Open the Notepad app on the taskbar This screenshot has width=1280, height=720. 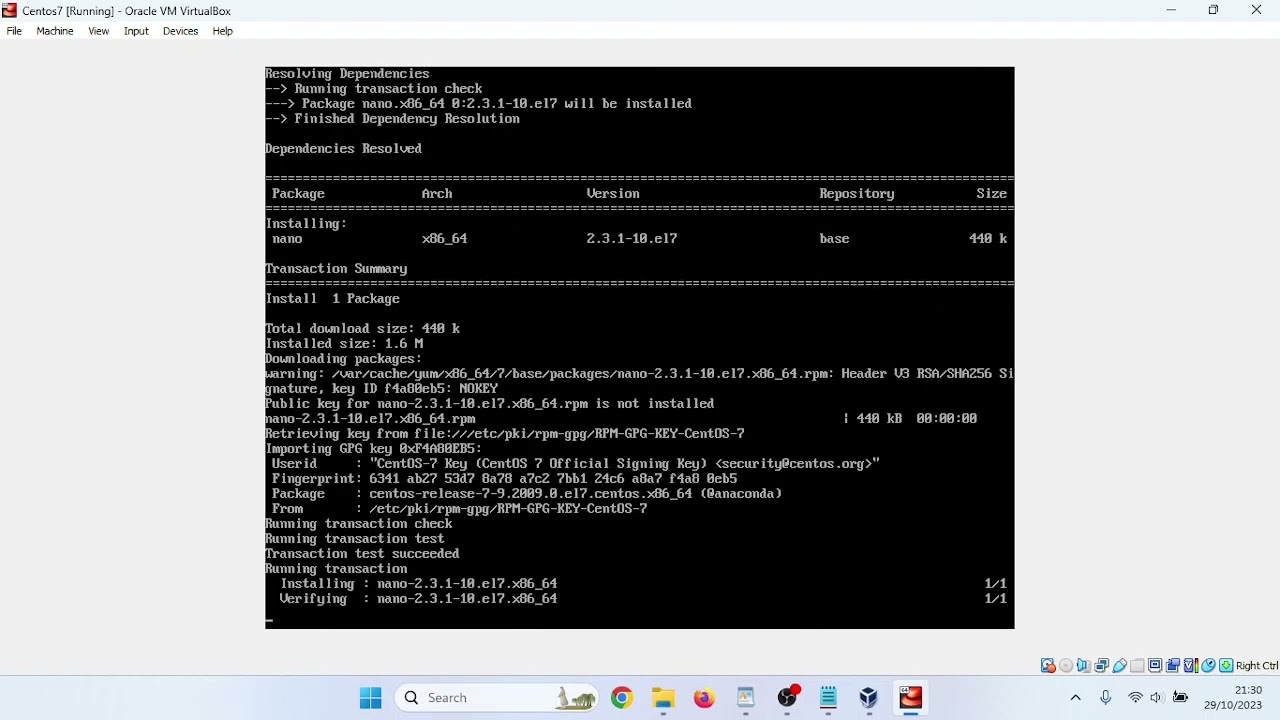tap(828, 698)
